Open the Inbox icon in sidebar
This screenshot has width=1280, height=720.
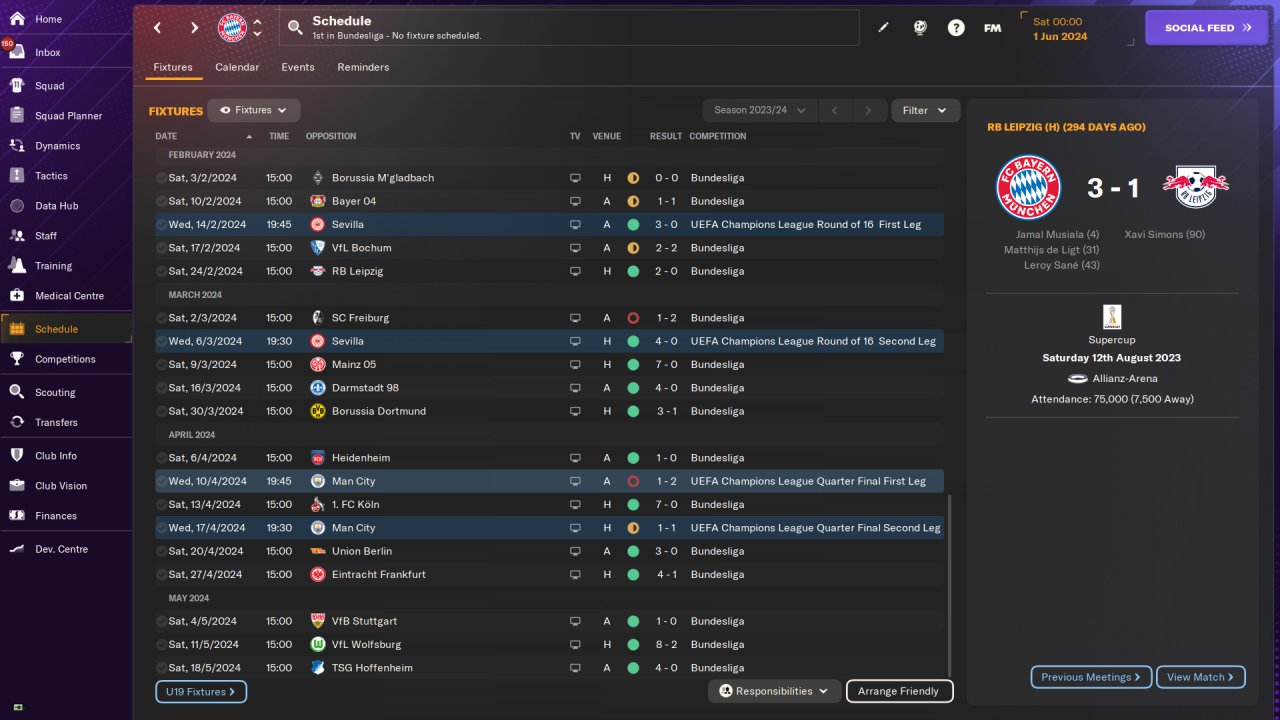coord(16,52)
